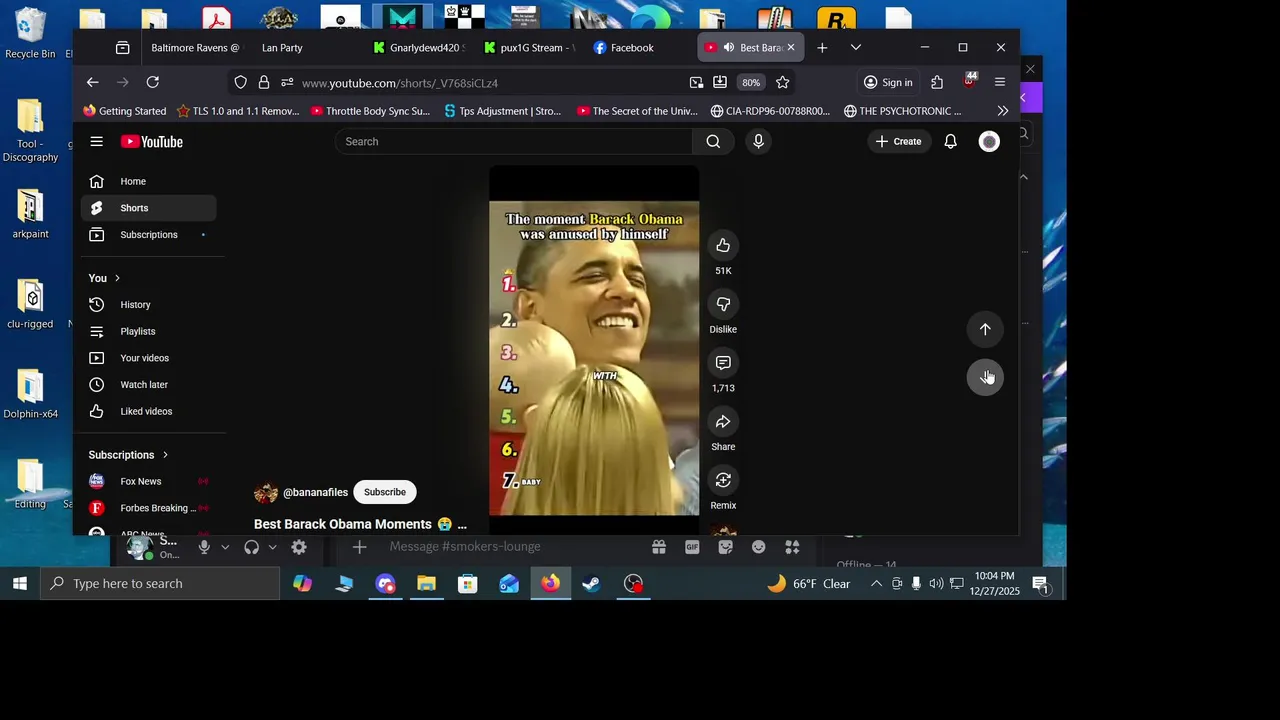Expand the You section chevron

click(117, 278)
